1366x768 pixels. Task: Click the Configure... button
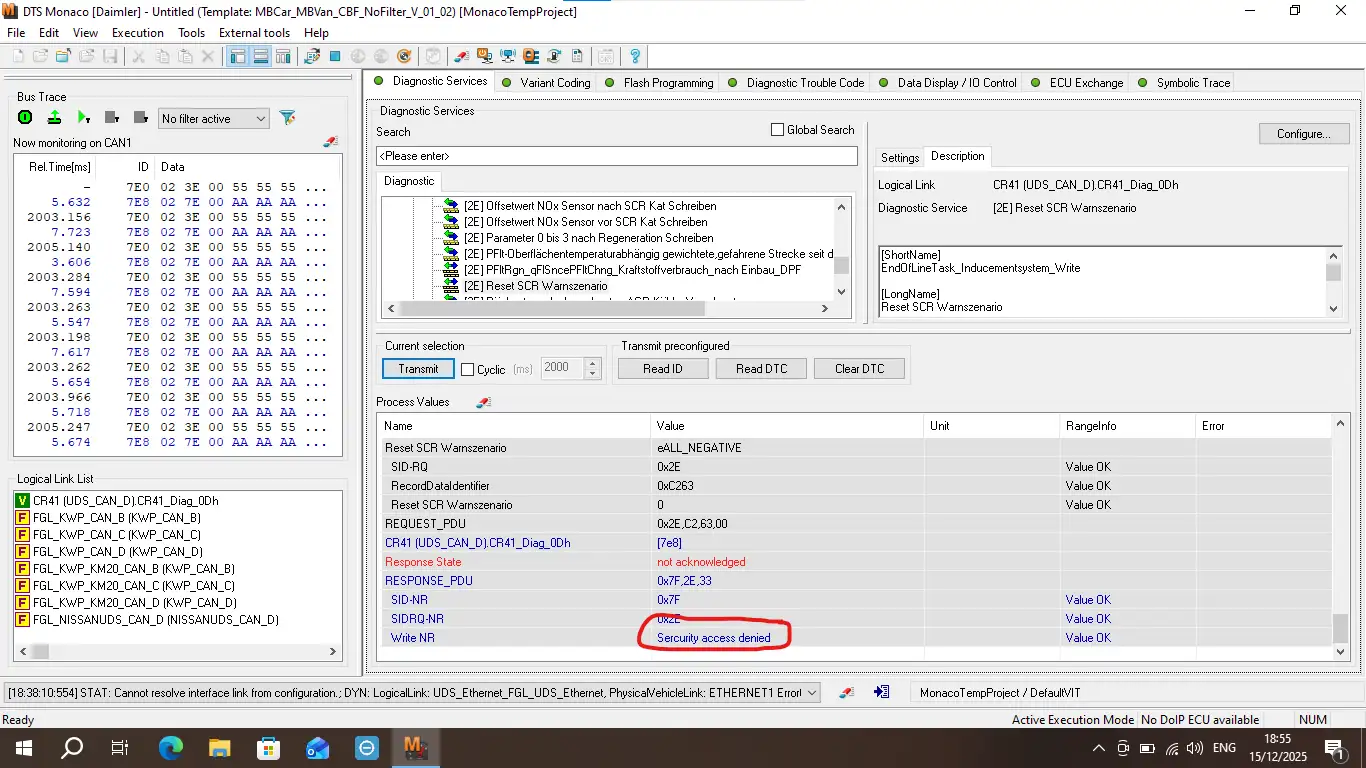pyautogui.click(x=1304, y=134)
